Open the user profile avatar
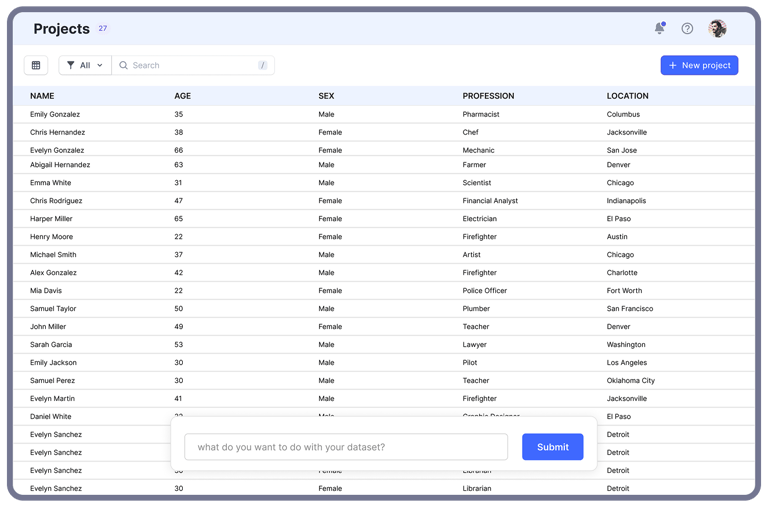 coord(717,29)
